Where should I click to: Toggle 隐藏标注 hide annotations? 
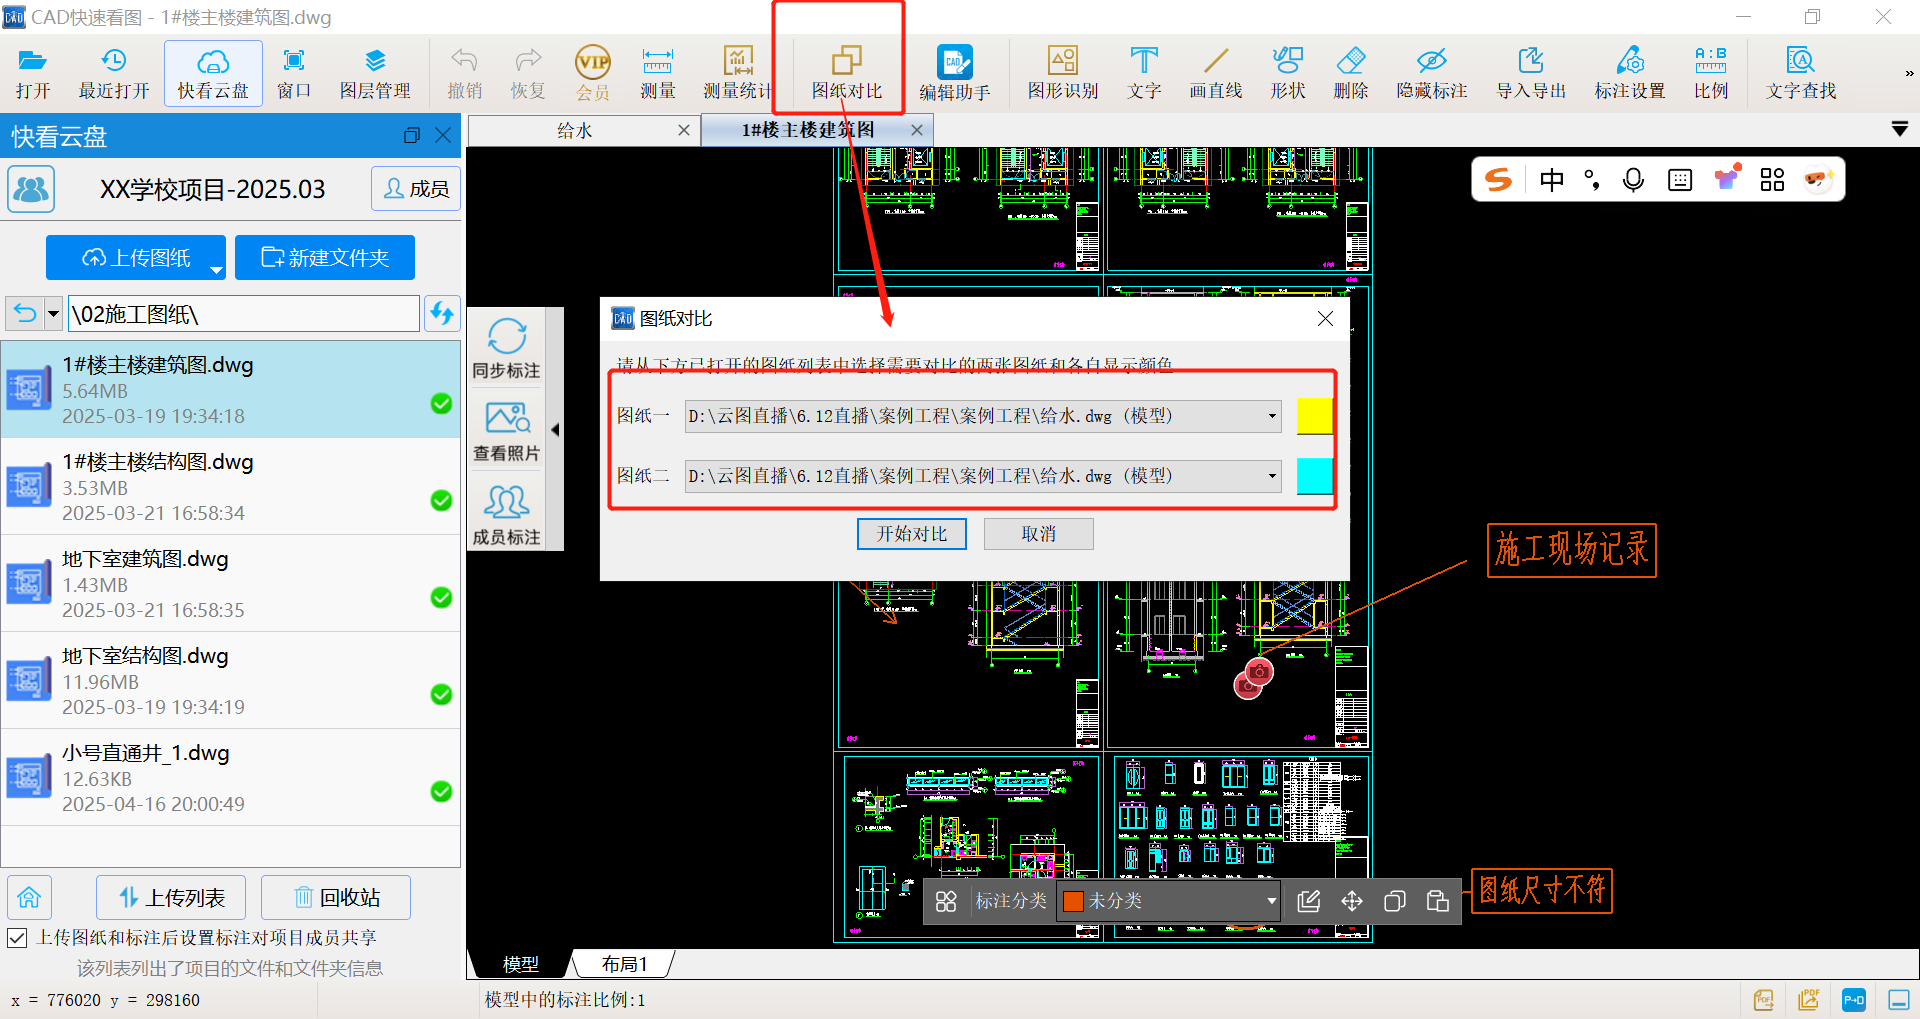[x=1431, y=72]
